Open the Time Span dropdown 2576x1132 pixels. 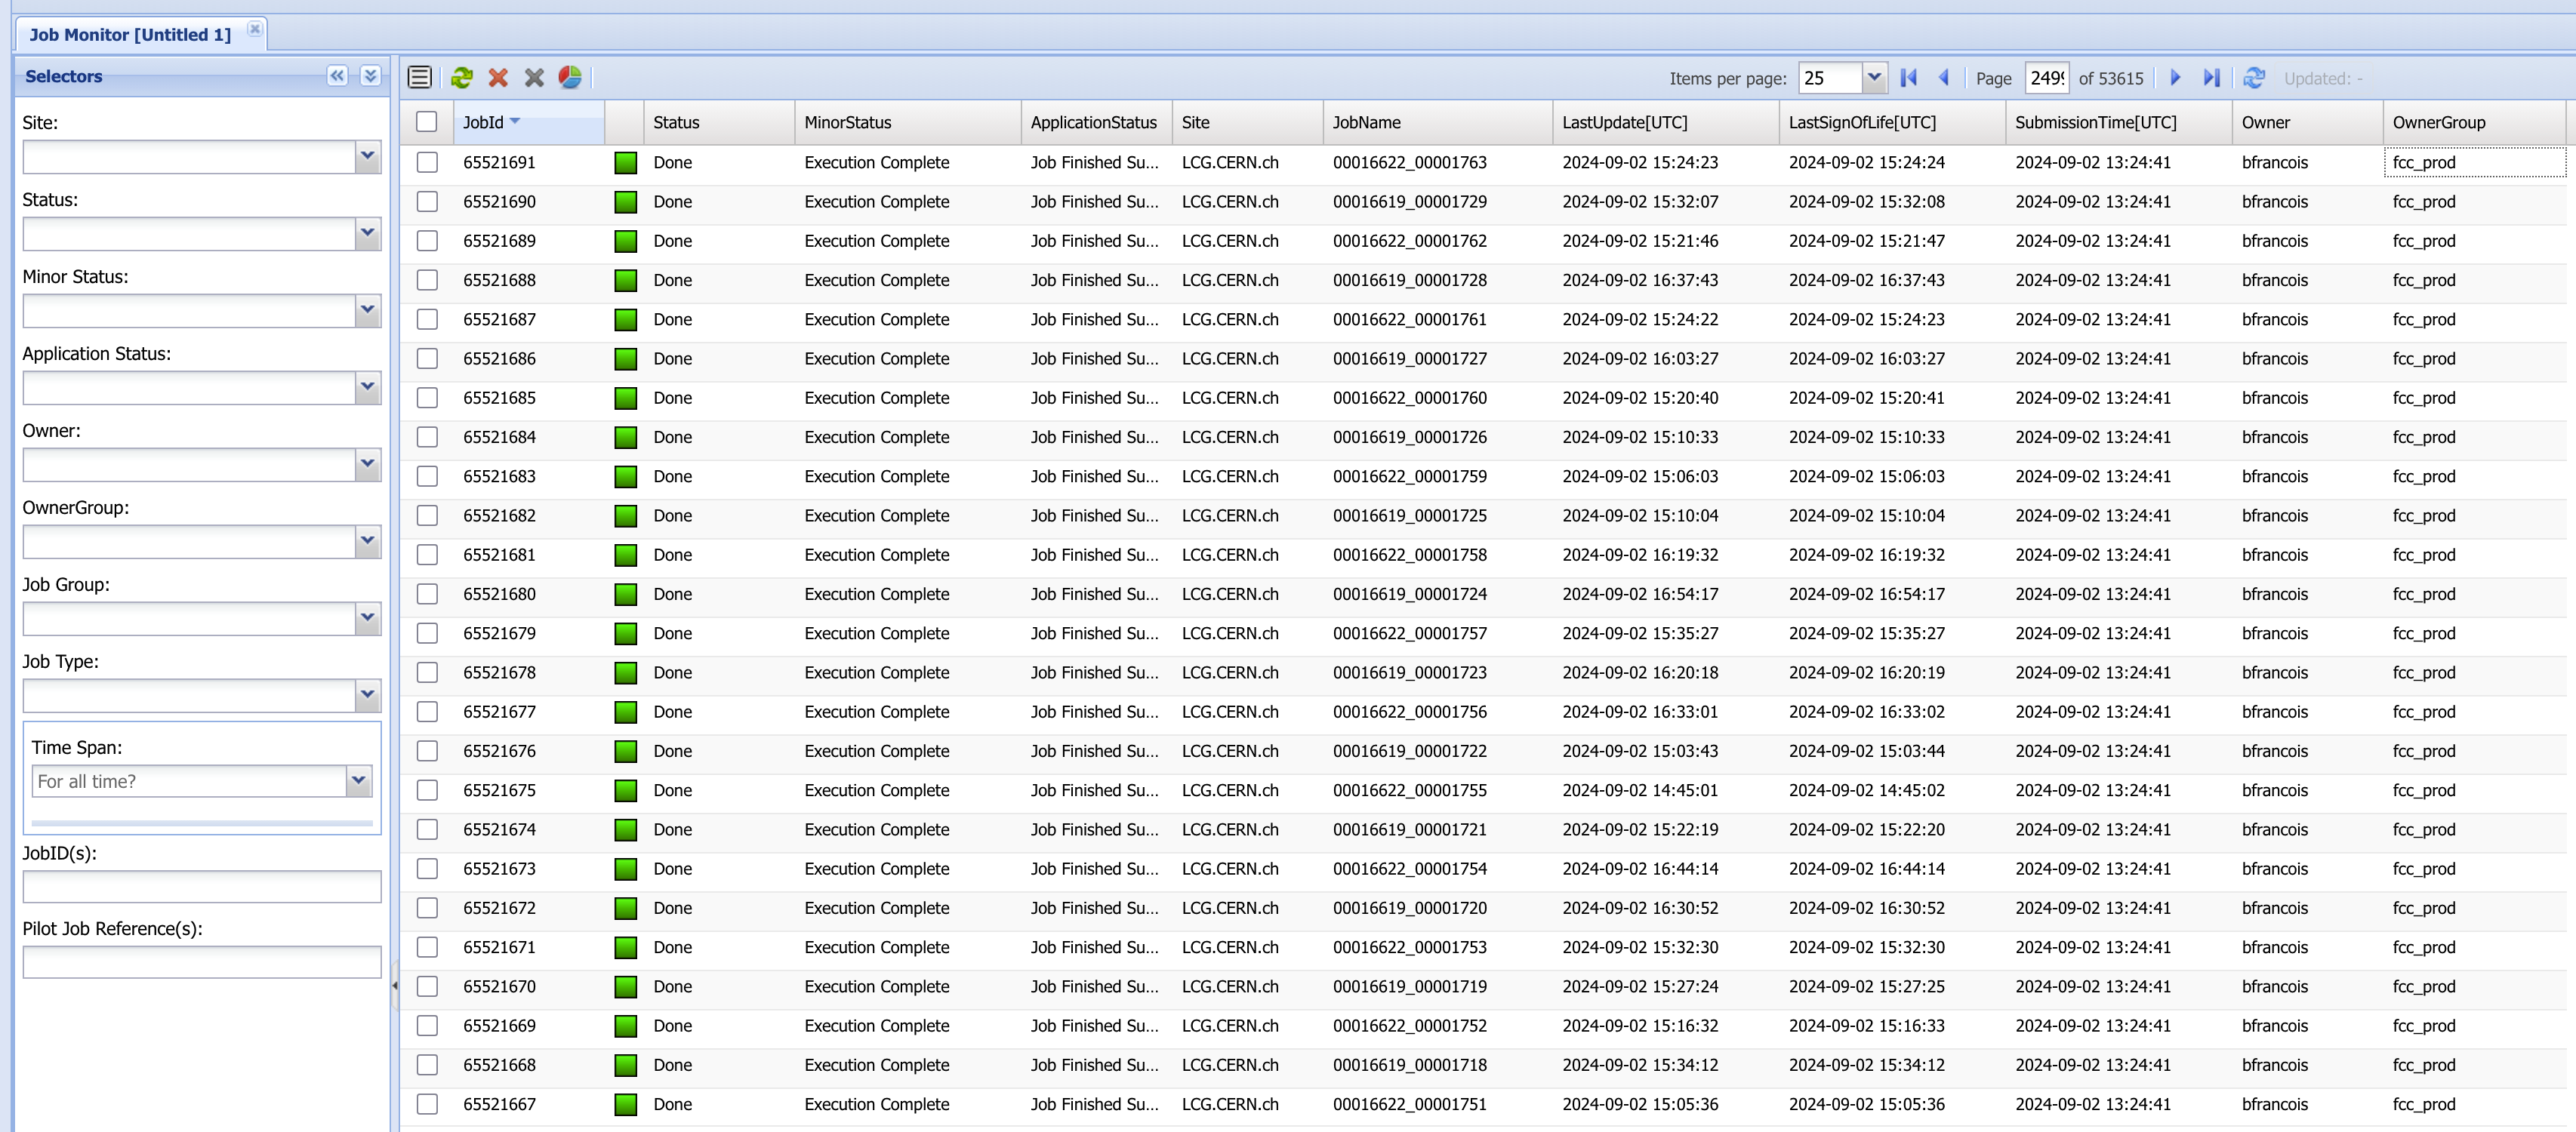[x=359, y=781]
